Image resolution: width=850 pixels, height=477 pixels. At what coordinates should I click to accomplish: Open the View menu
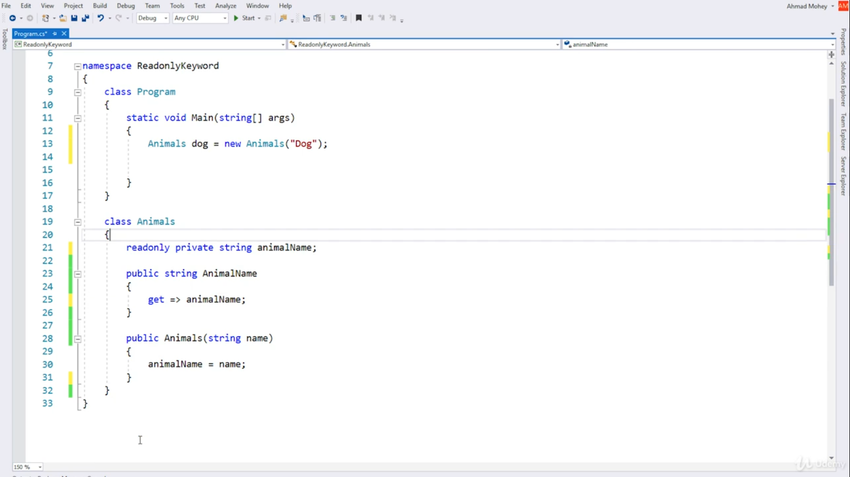(47, 5)
